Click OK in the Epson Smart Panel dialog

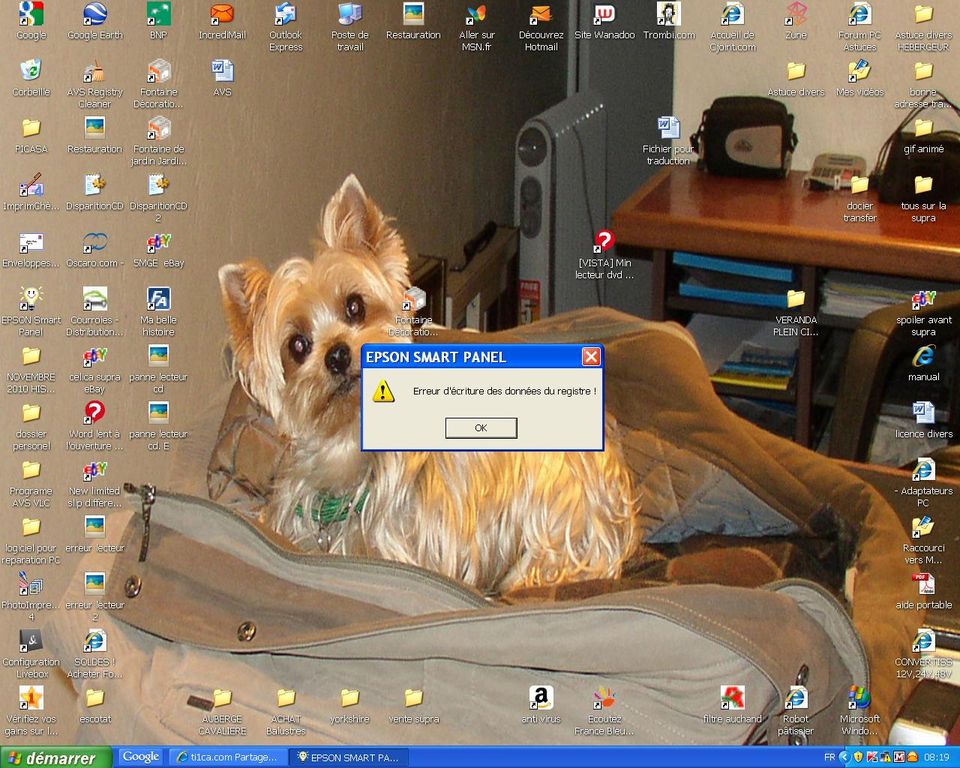point(481,428)
